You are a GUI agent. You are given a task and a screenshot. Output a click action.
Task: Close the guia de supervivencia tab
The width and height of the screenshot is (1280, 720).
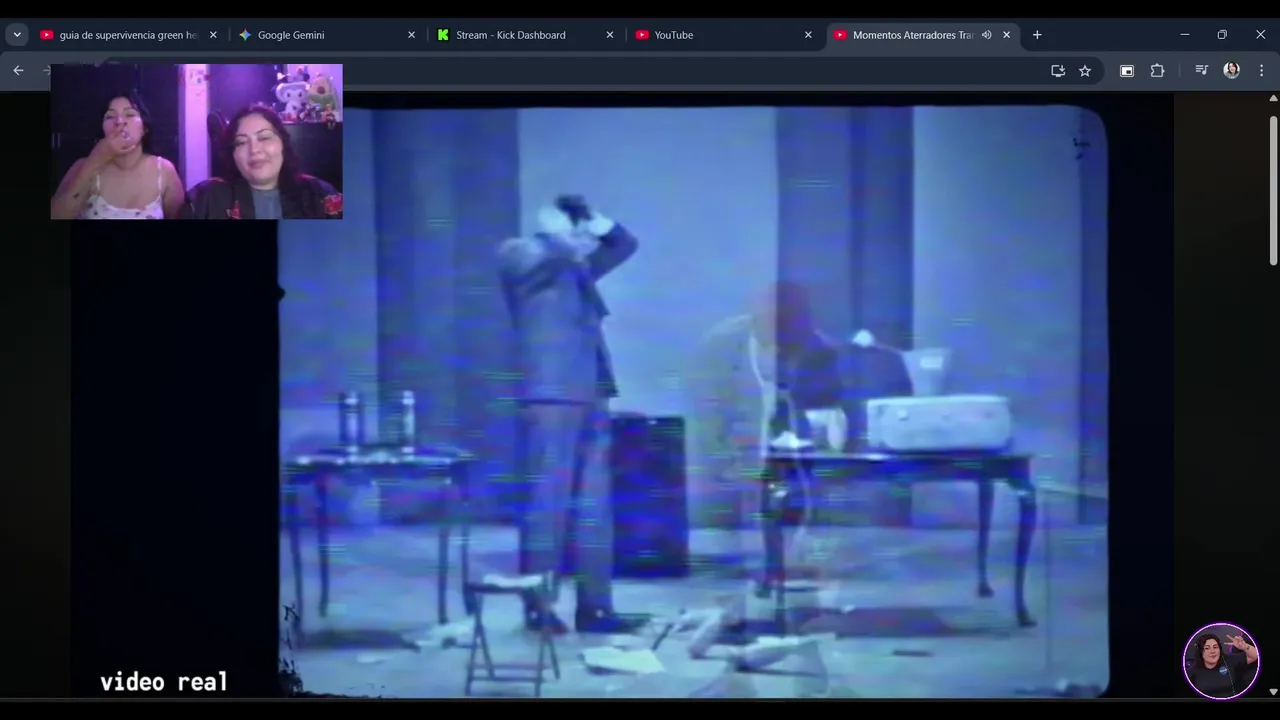(x=213, y=35)
